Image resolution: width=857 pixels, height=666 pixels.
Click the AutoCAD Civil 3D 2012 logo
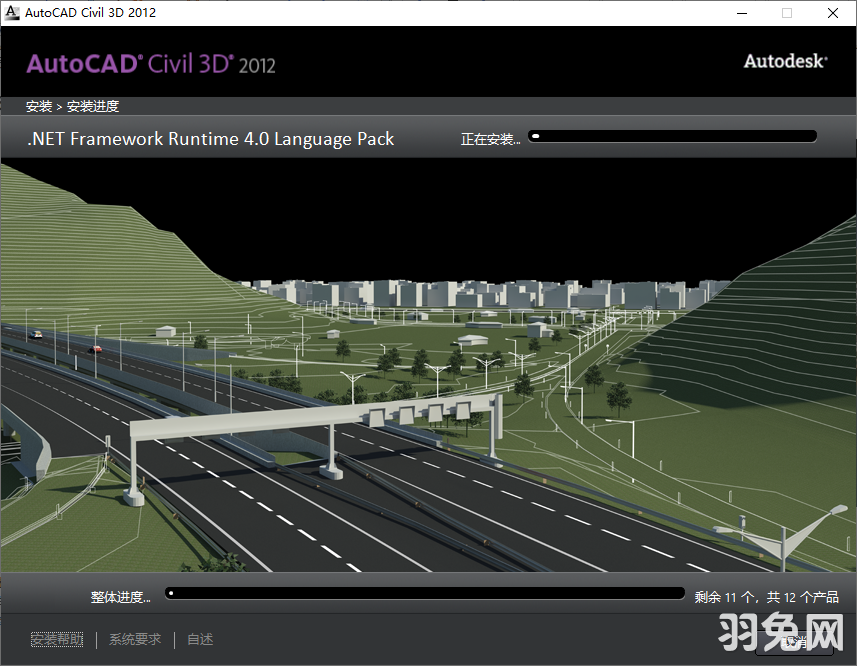coord(151,64)
